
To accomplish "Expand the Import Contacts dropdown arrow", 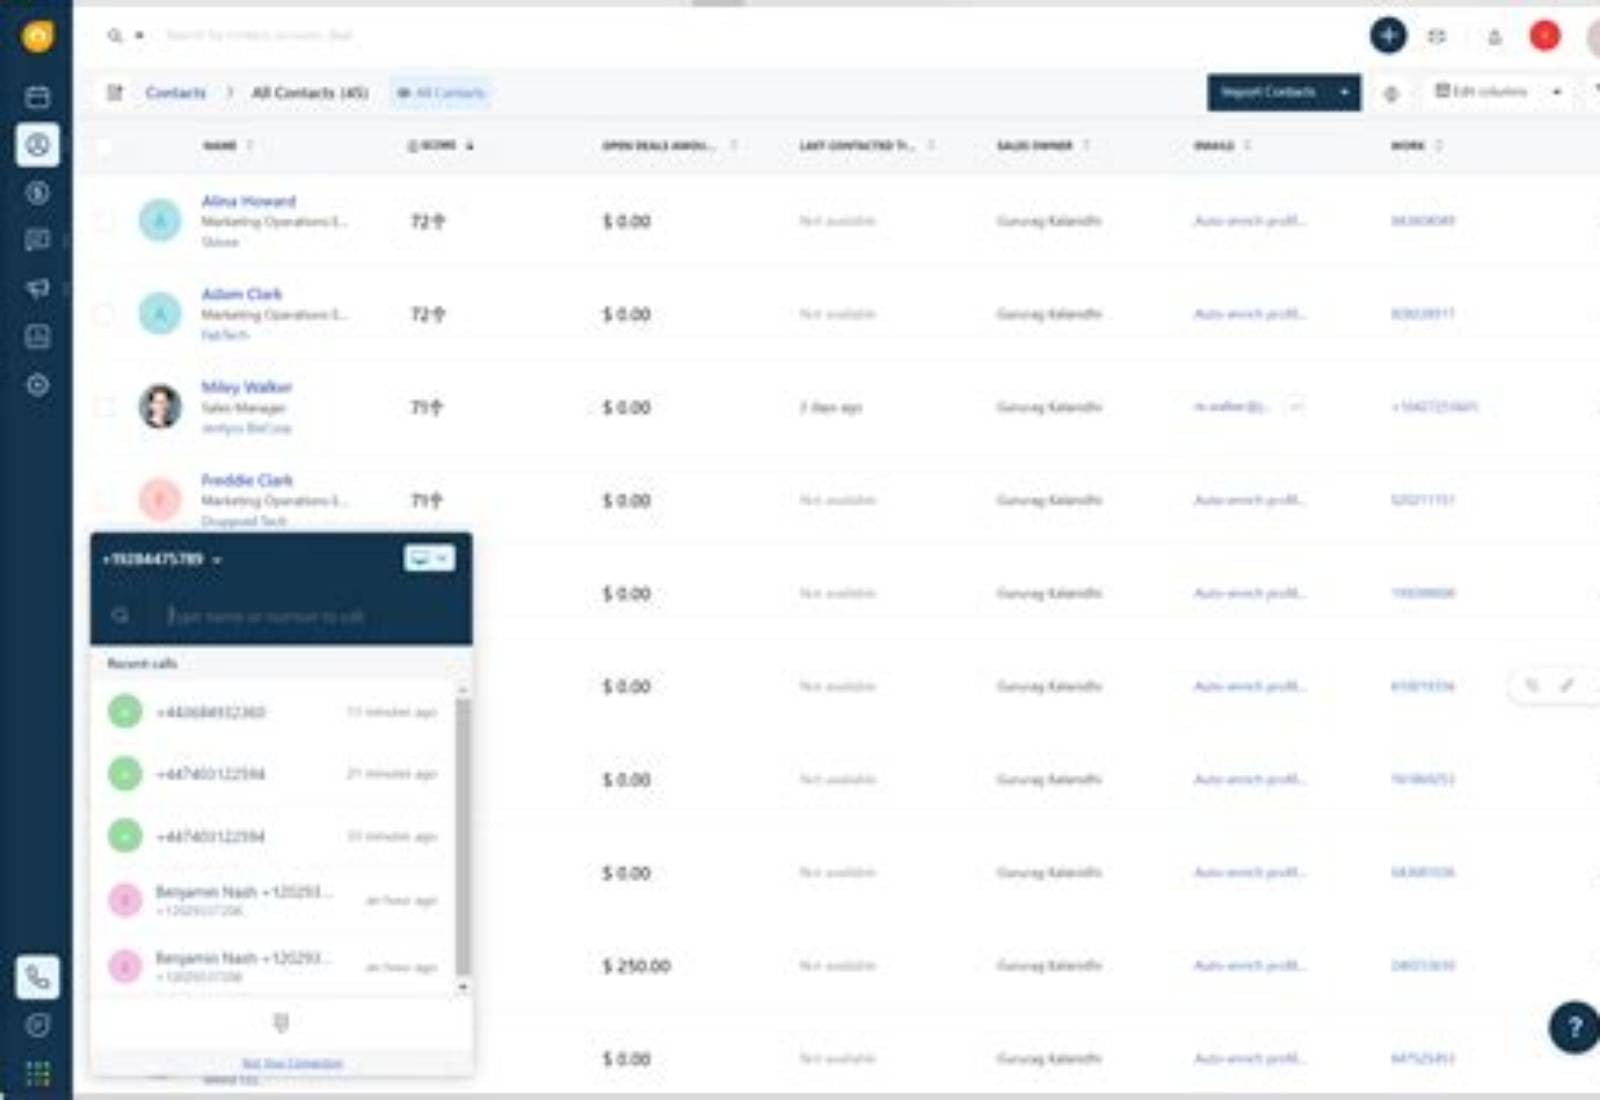I will tap(1344, 92).
